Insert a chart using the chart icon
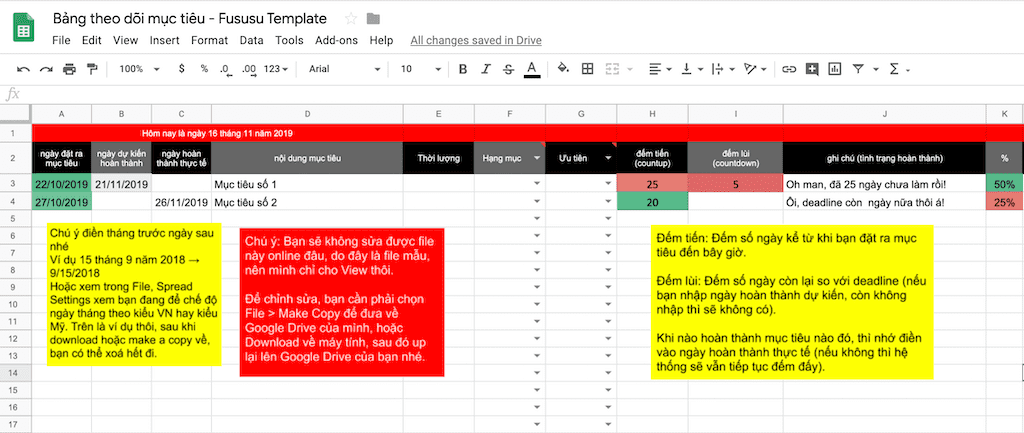 pyautogui.click(x=837, y=69)
